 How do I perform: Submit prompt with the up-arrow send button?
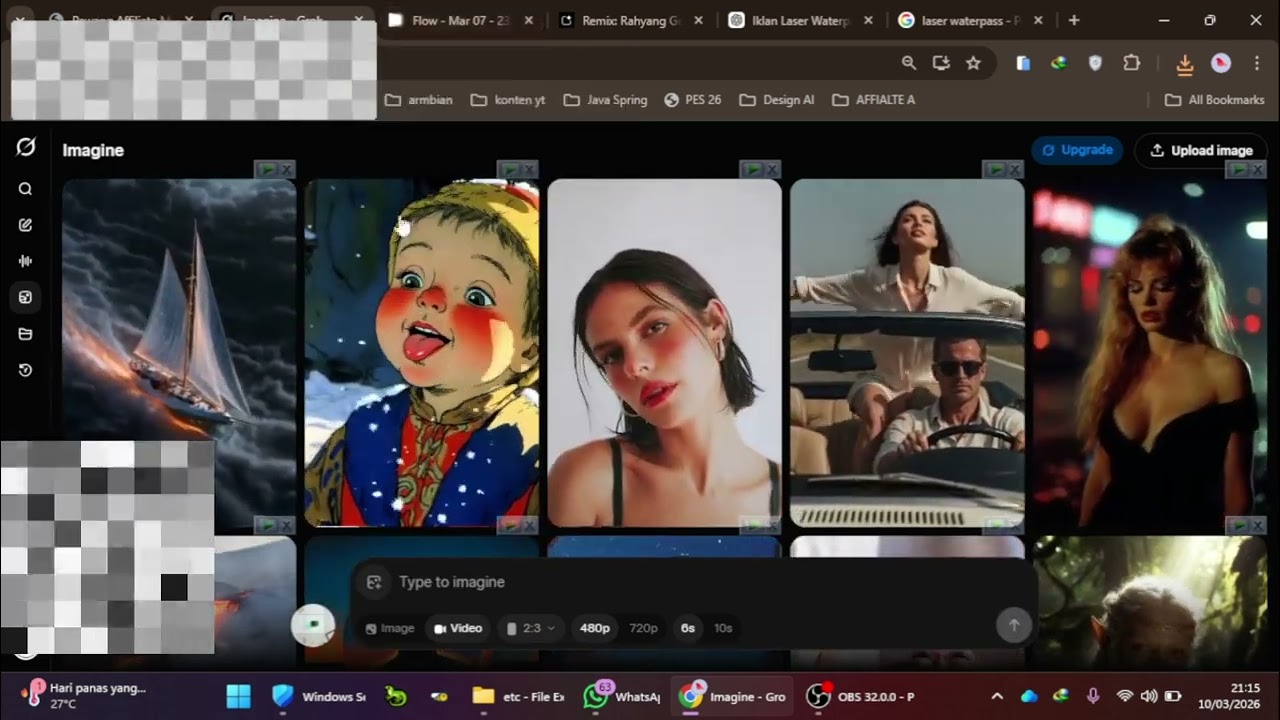[x=1013, y=625]
